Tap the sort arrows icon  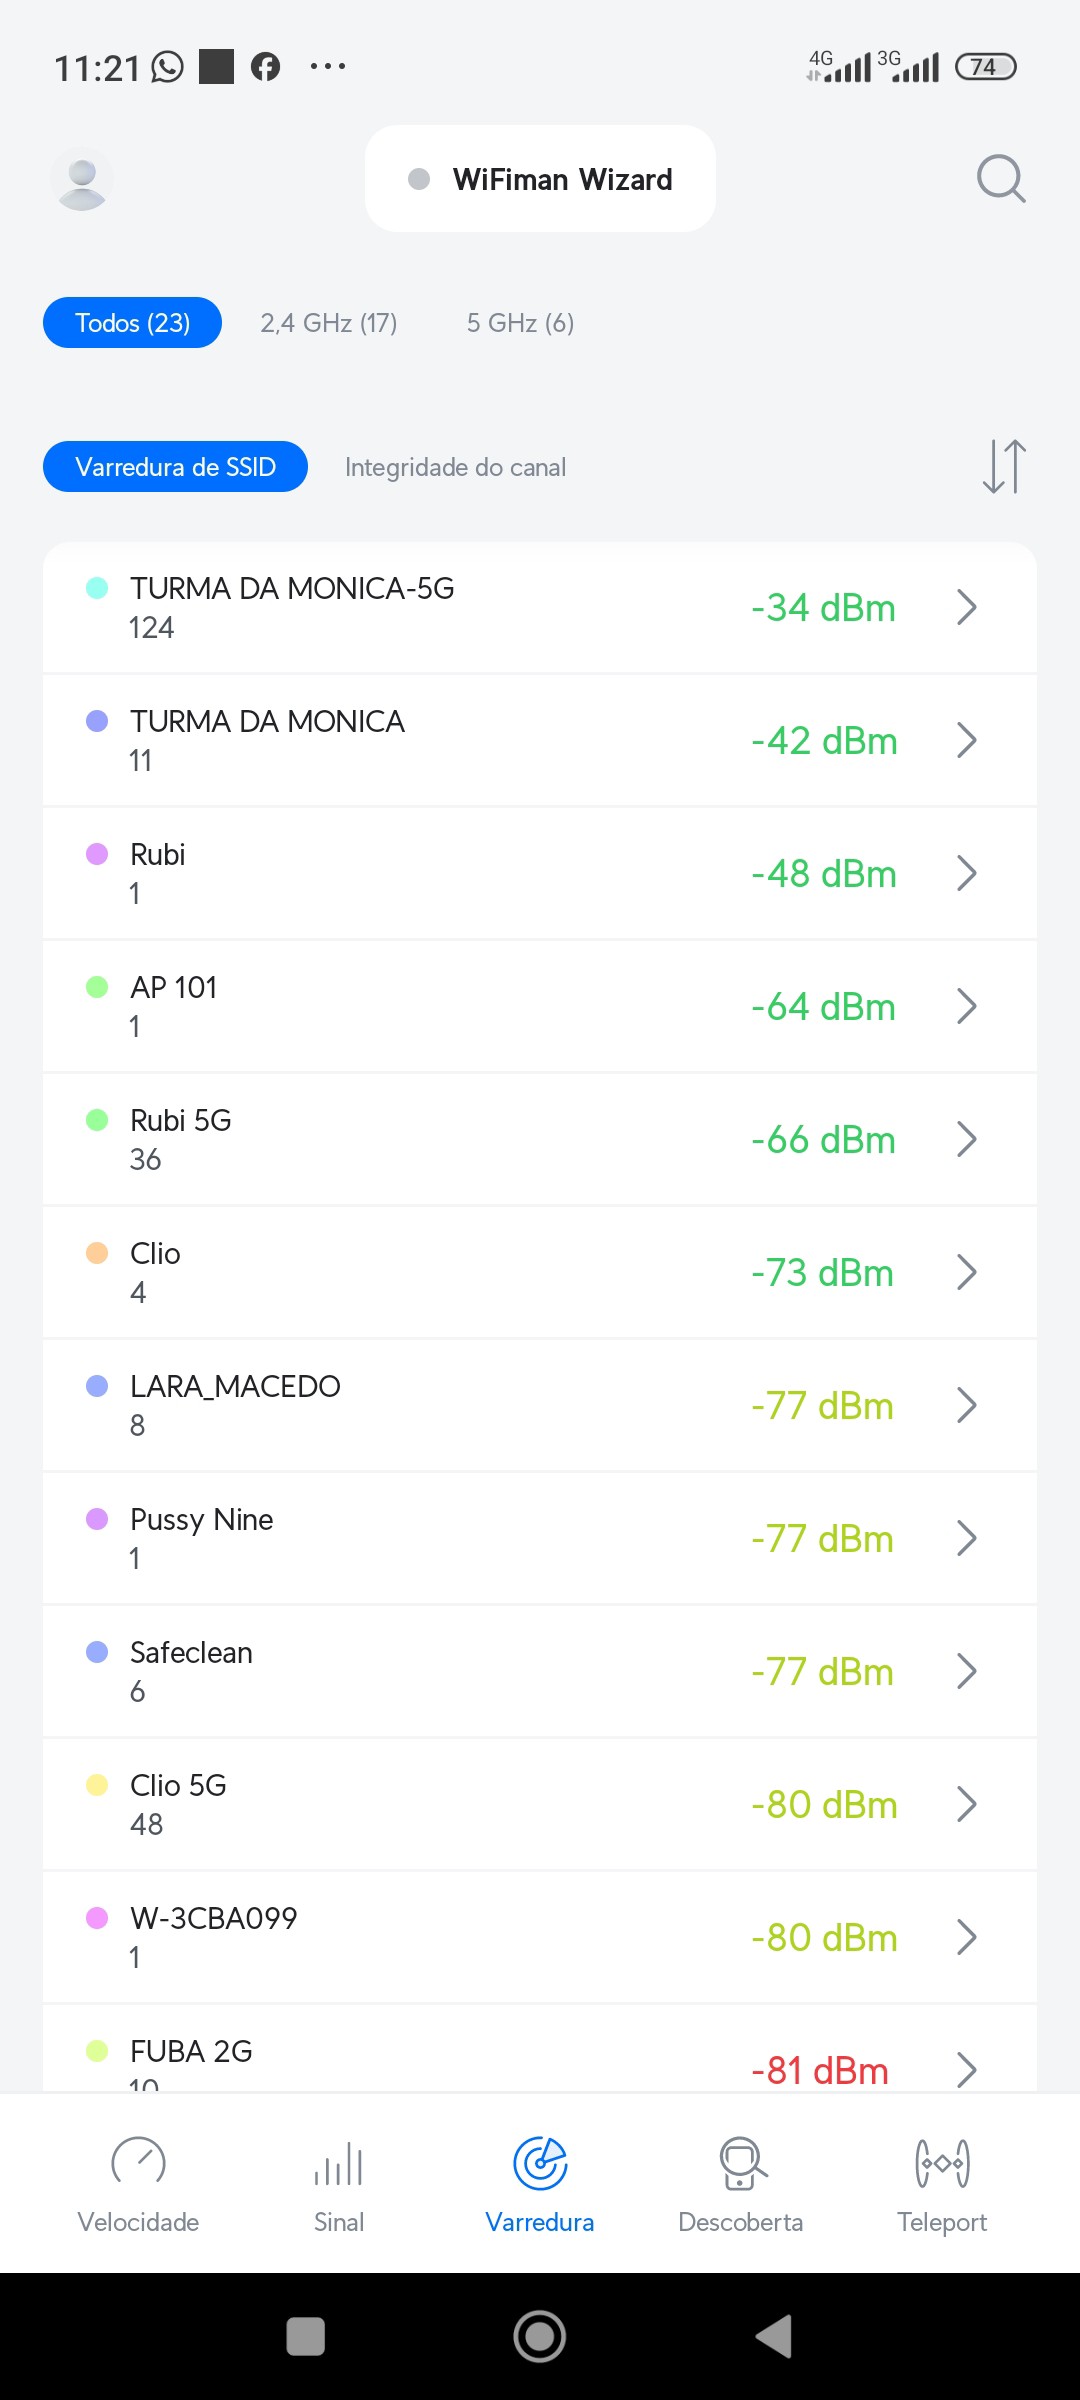pos(1004,466)
